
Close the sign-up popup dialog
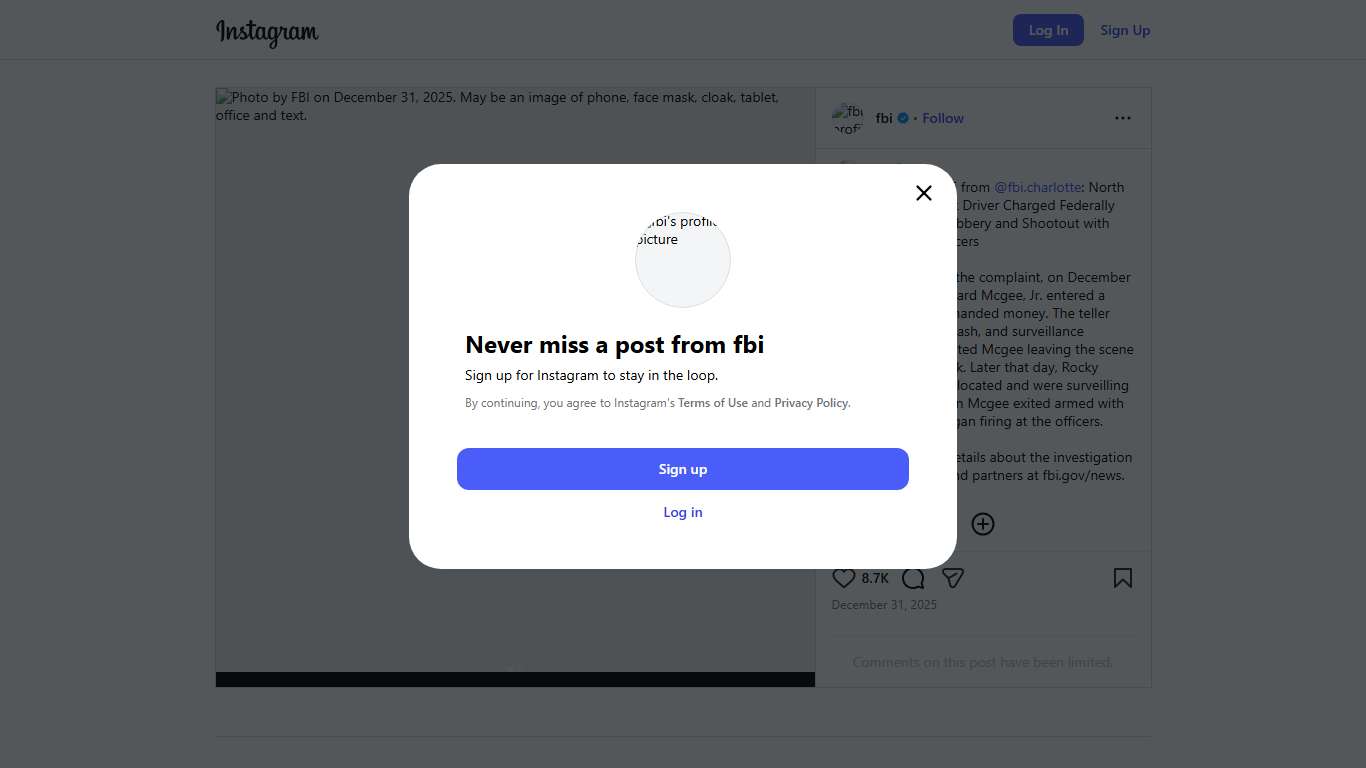924,193
